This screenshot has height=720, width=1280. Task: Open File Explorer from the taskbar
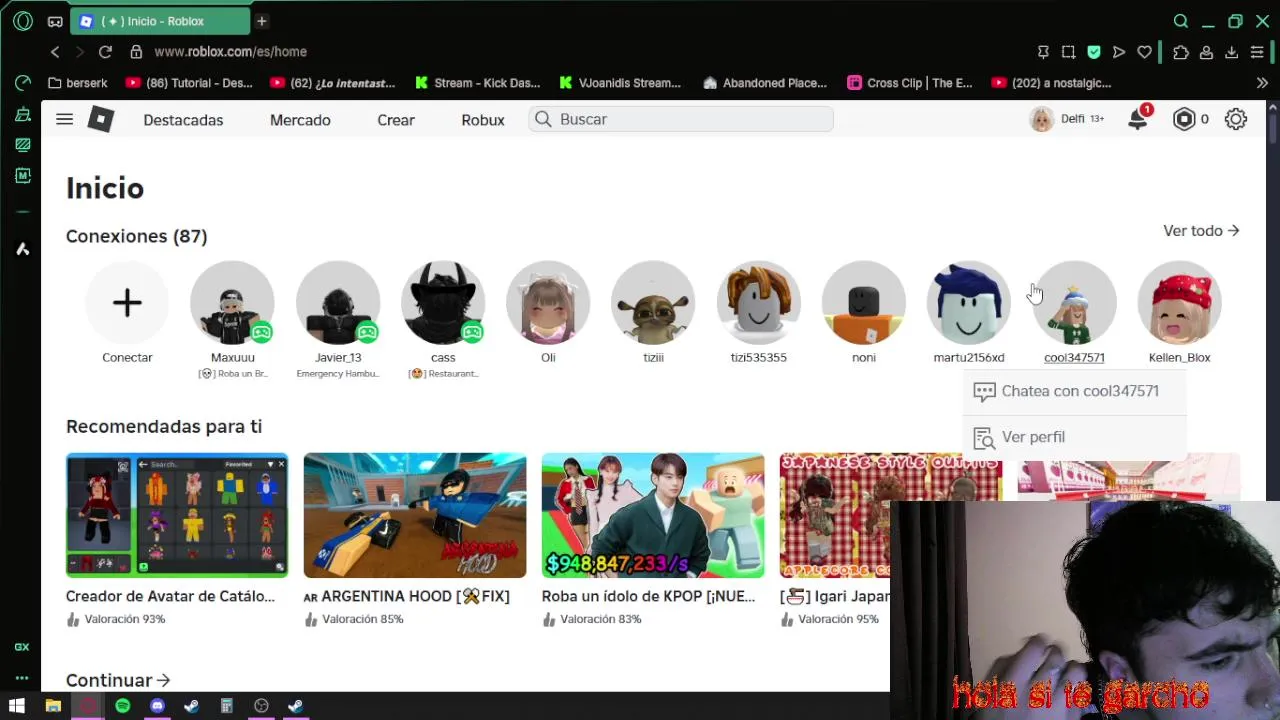pos(53,706)
